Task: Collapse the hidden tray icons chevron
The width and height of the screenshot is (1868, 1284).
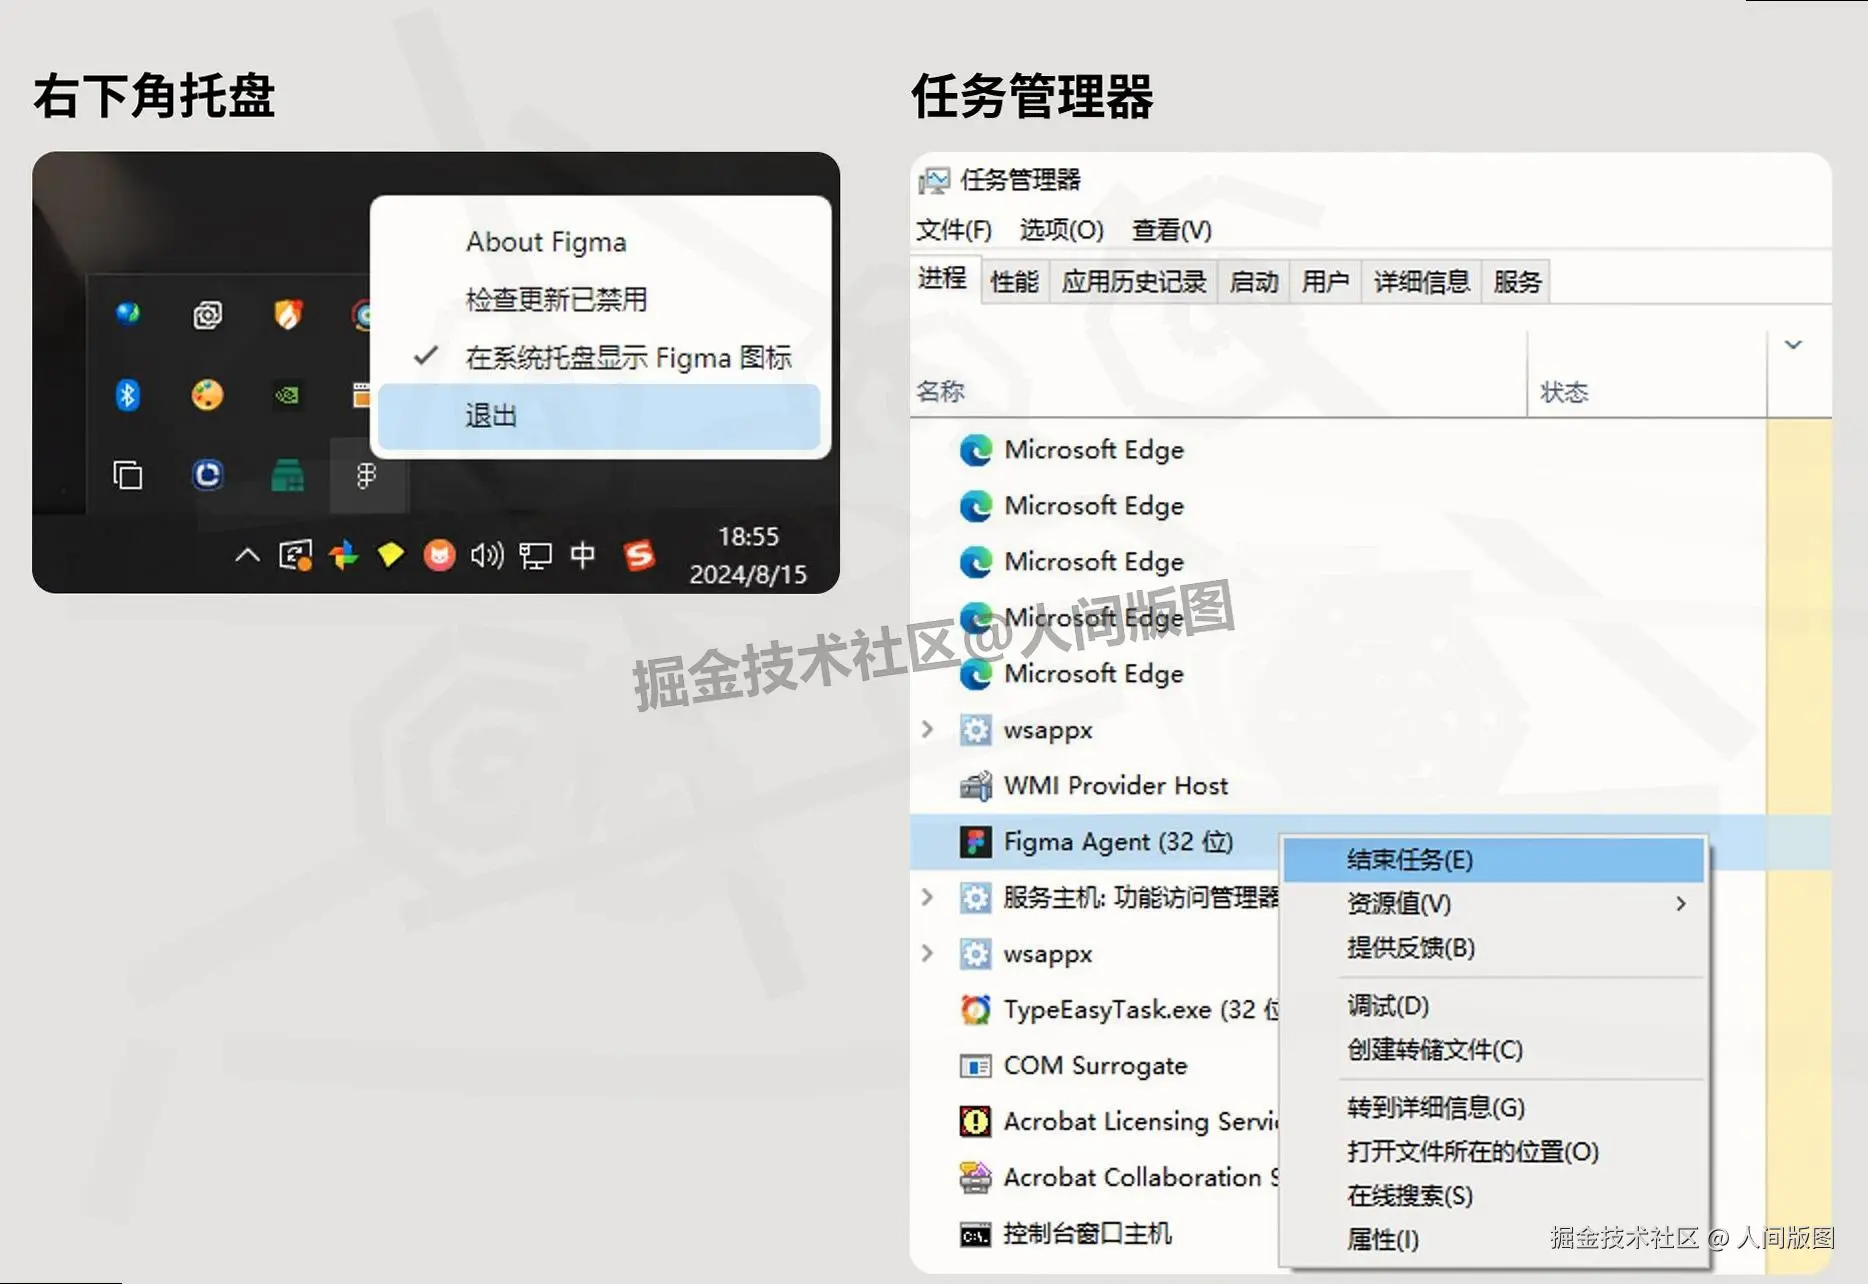Action: [247, 555]
